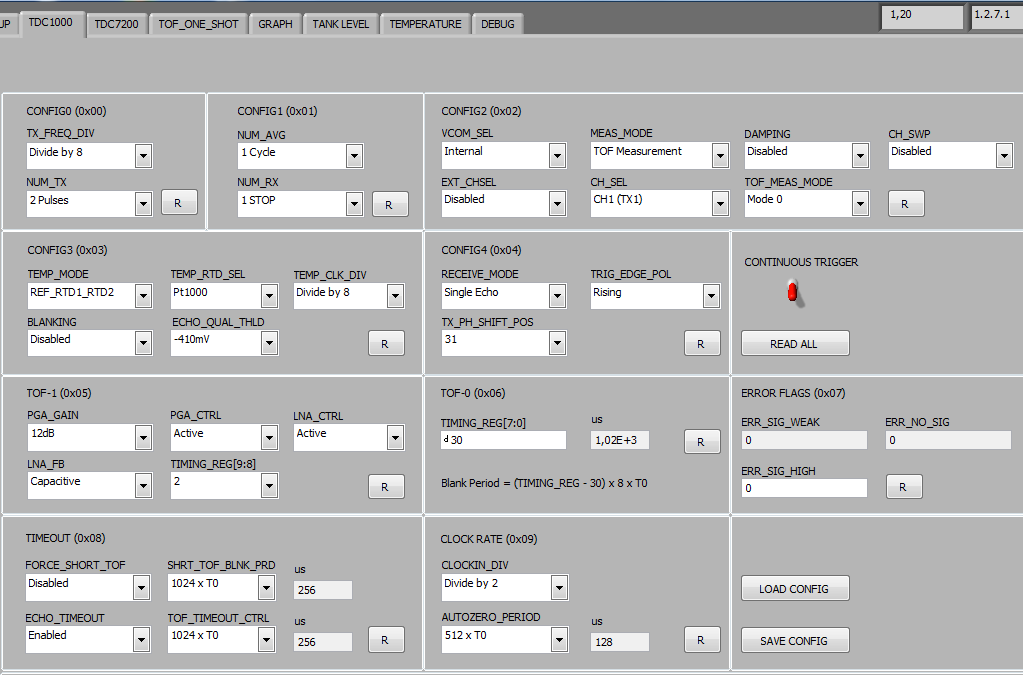The width and height of the screenshot is (1023, 675).
Task: Expand the ECHO_QUAL_THLD dropdown
Action: point(224,343)
